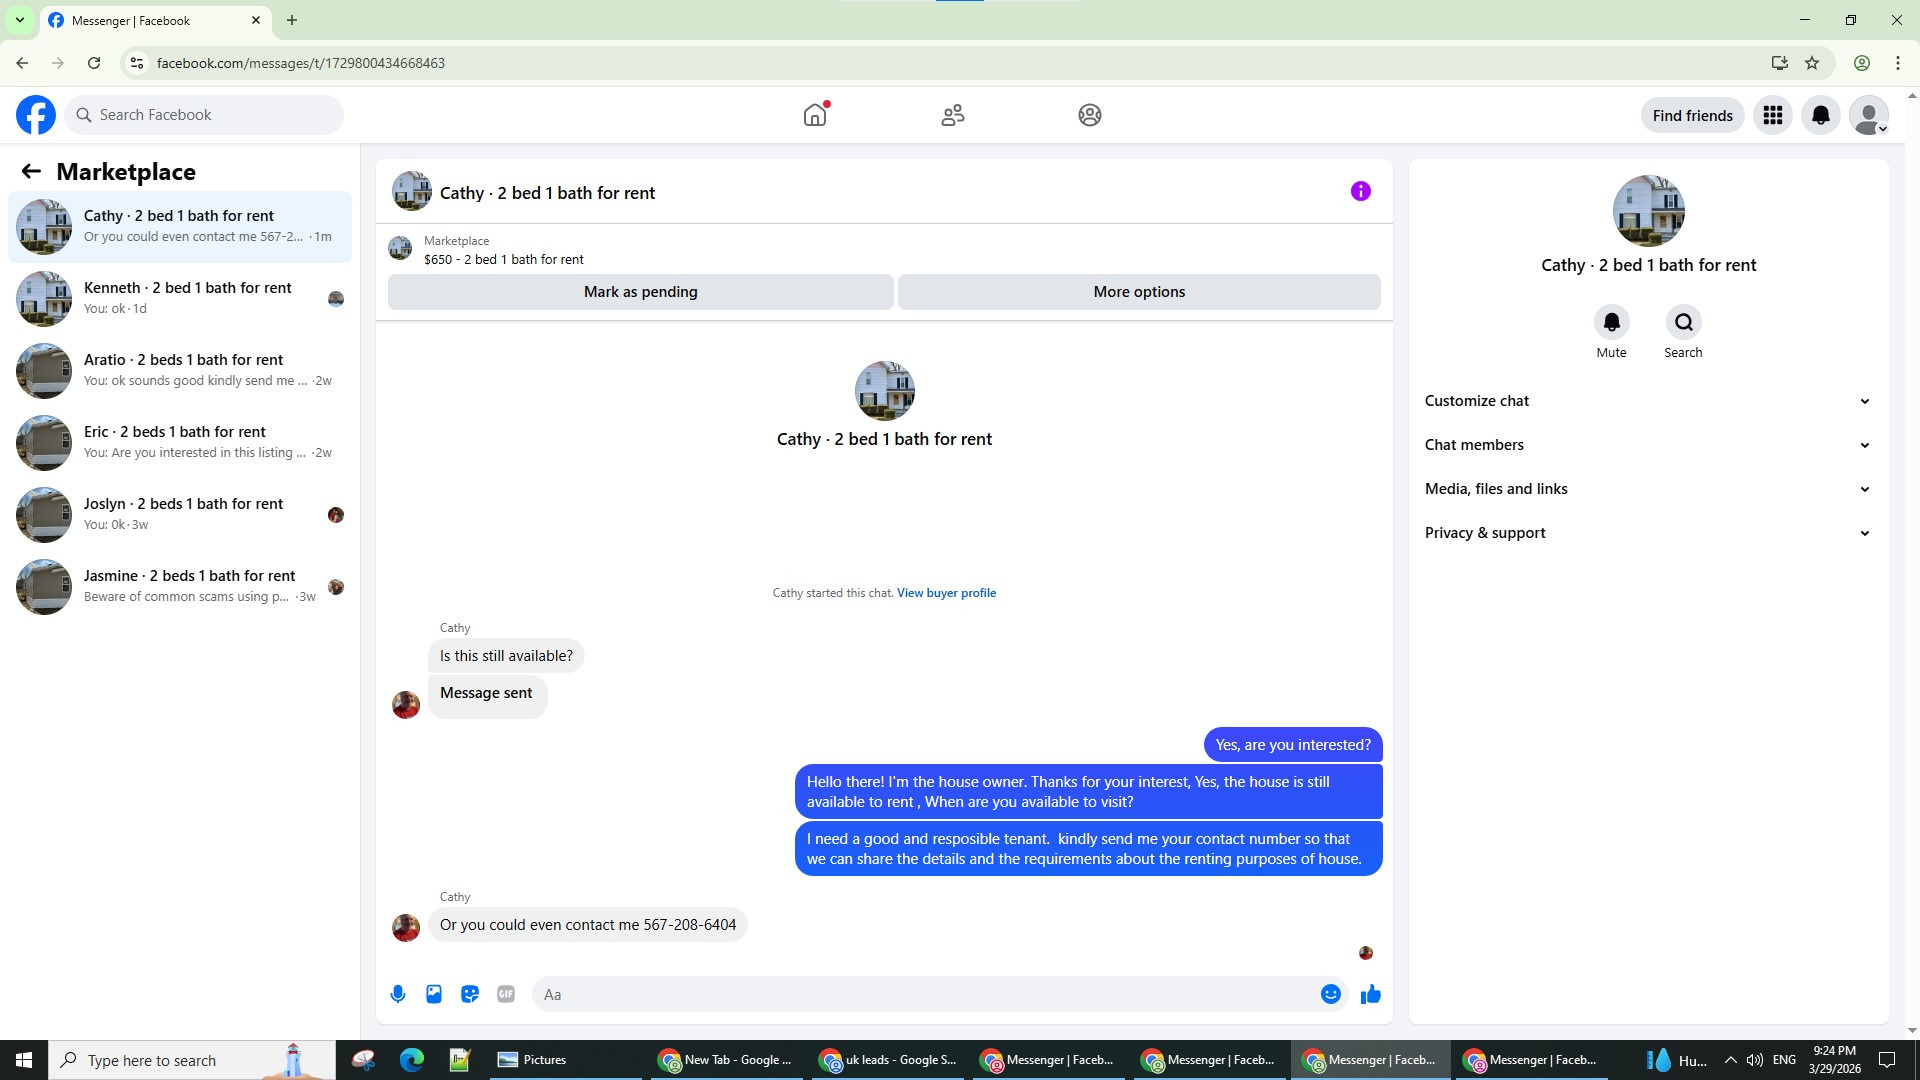Send a thumbs-up like
The height and width of the screenshot is (1080, 1920).
pos(1371,994)
